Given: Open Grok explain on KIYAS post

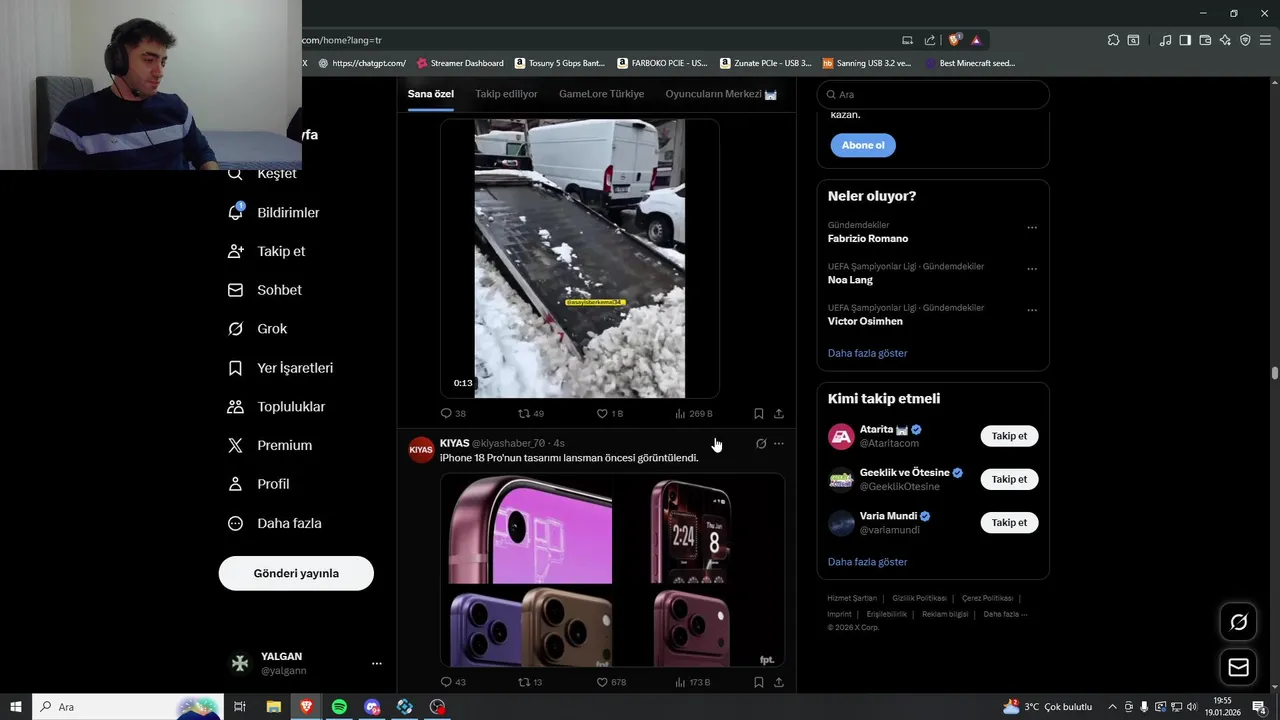Looking at the screenshot, I should click(761, 443).
